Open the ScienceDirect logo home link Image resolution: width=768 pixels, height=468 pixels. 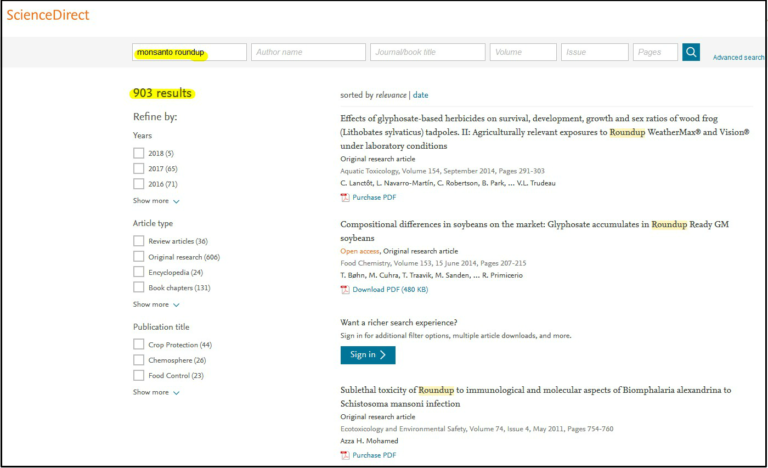(48, 15)
